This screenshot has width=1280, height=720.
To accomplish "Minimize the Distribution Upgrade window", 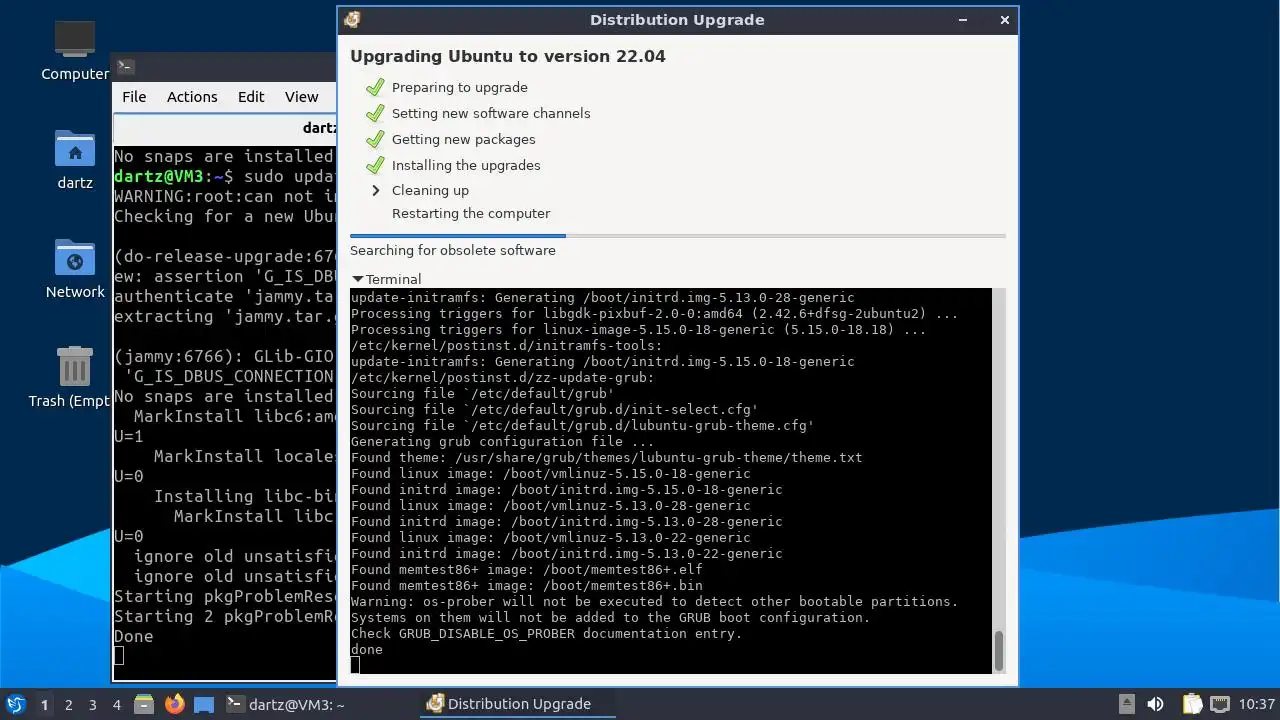I will pyautogui.click(x=964, y=20).
